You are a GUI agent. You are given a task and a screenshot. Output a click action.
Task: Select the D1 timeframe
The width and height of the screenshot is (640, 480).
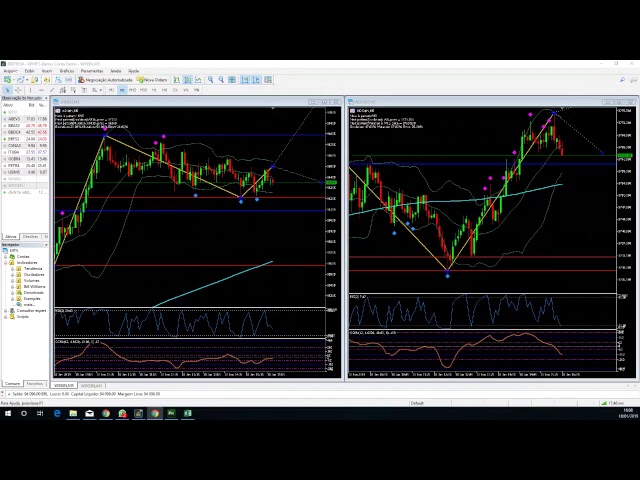[x=175, y=90]
